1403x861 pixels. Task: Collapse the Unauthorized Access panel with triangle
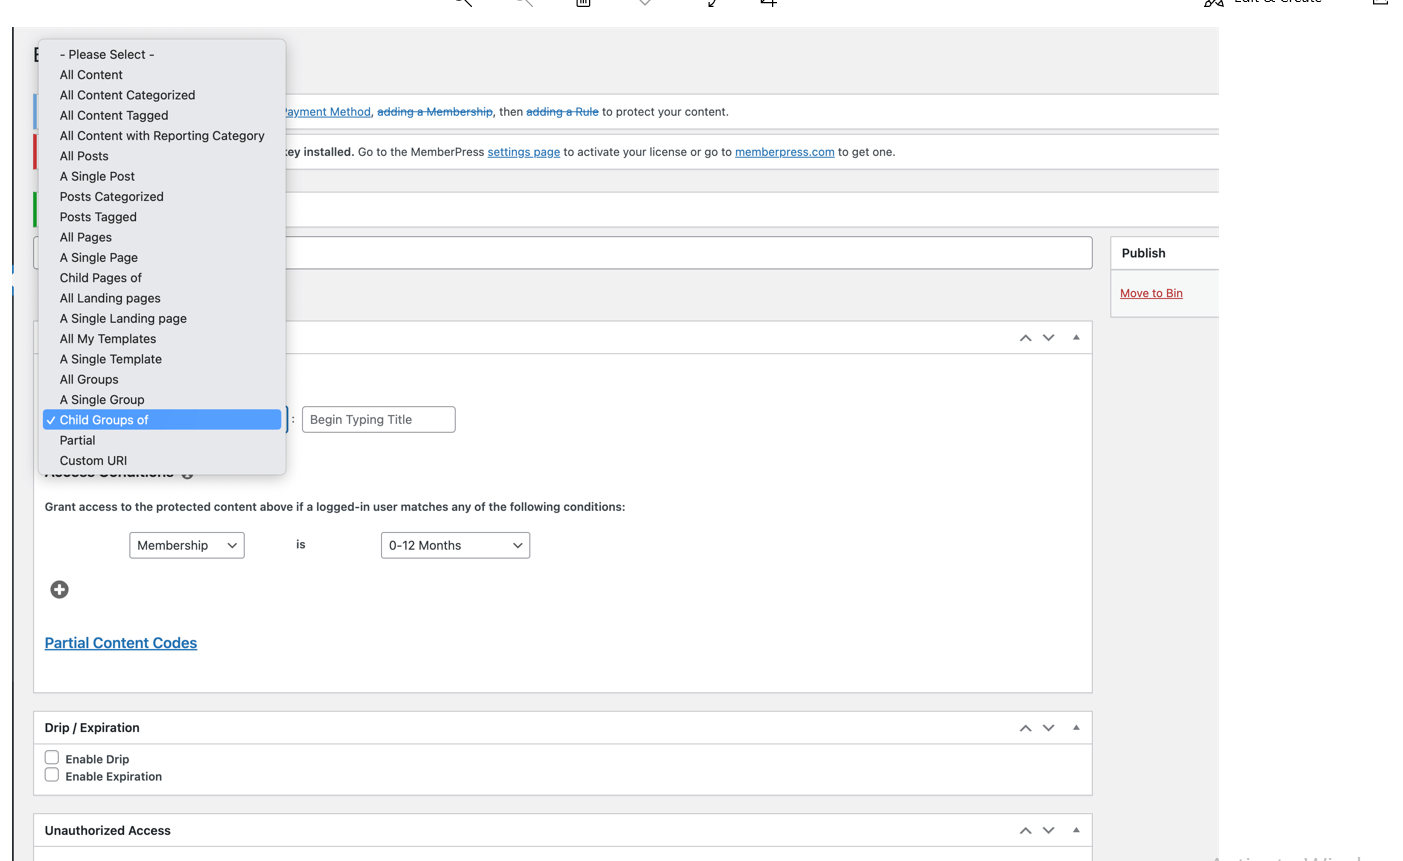1076,830
